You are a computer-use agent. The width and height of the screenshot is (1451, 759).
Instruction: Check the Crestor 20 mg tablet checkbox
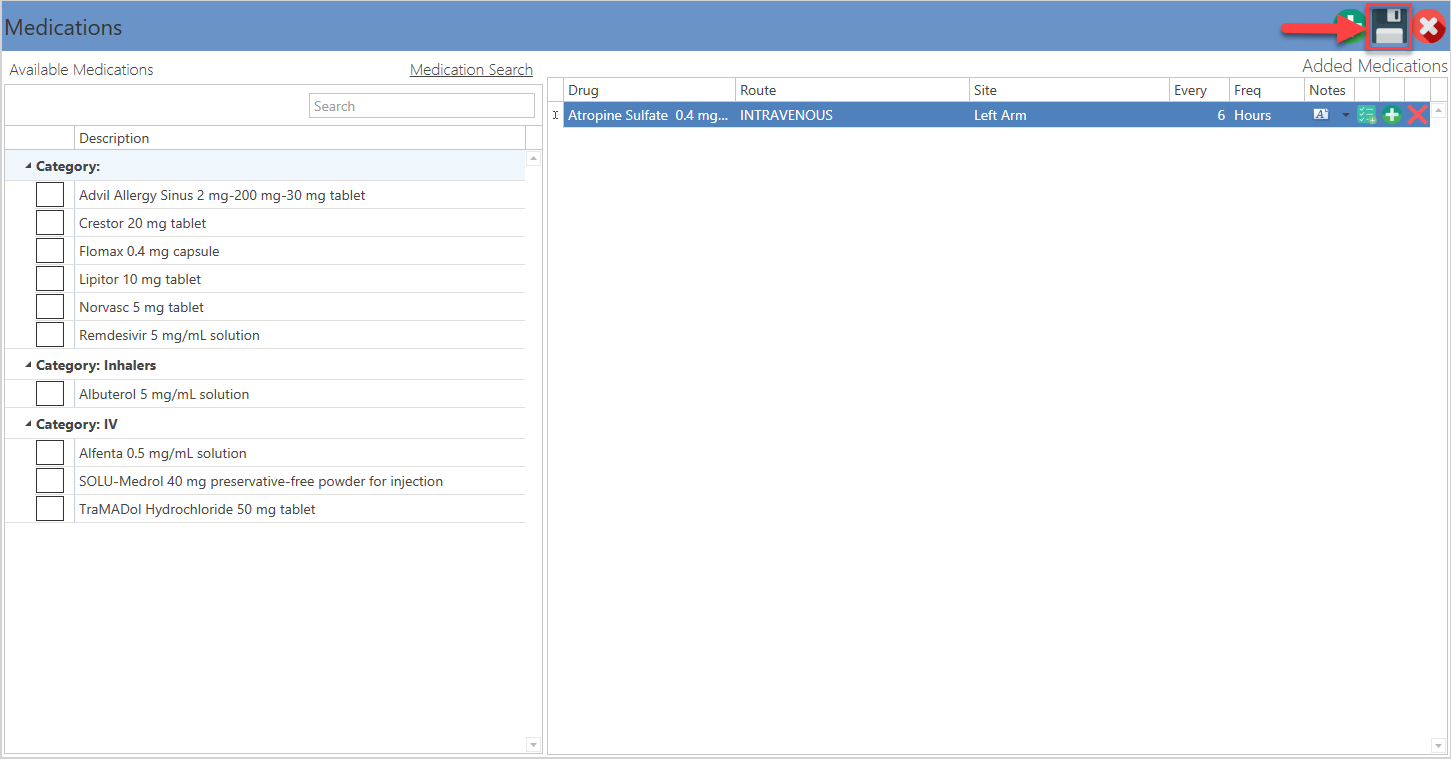point(50,223)
